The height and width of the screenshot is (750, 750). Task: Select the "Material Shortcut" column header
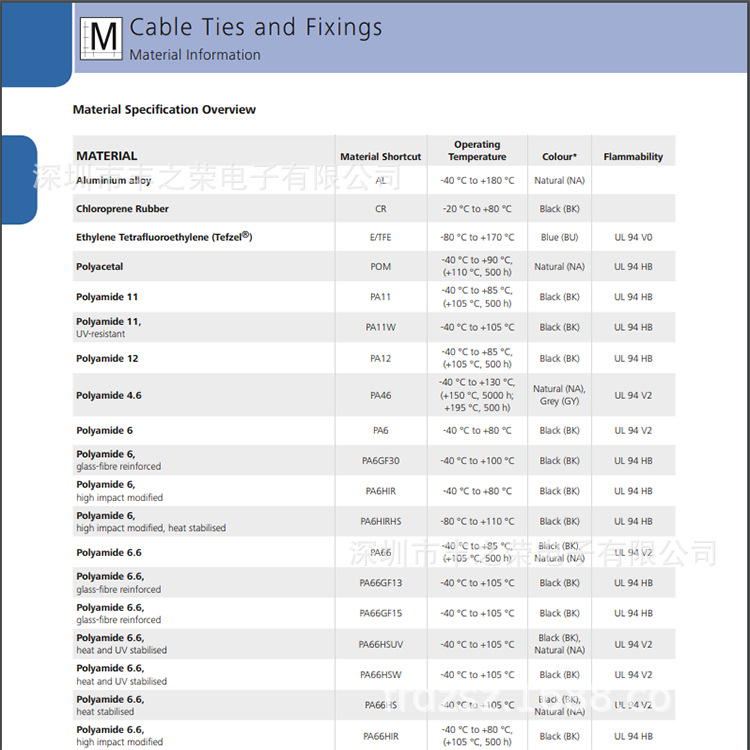click(x=380, y=157)
